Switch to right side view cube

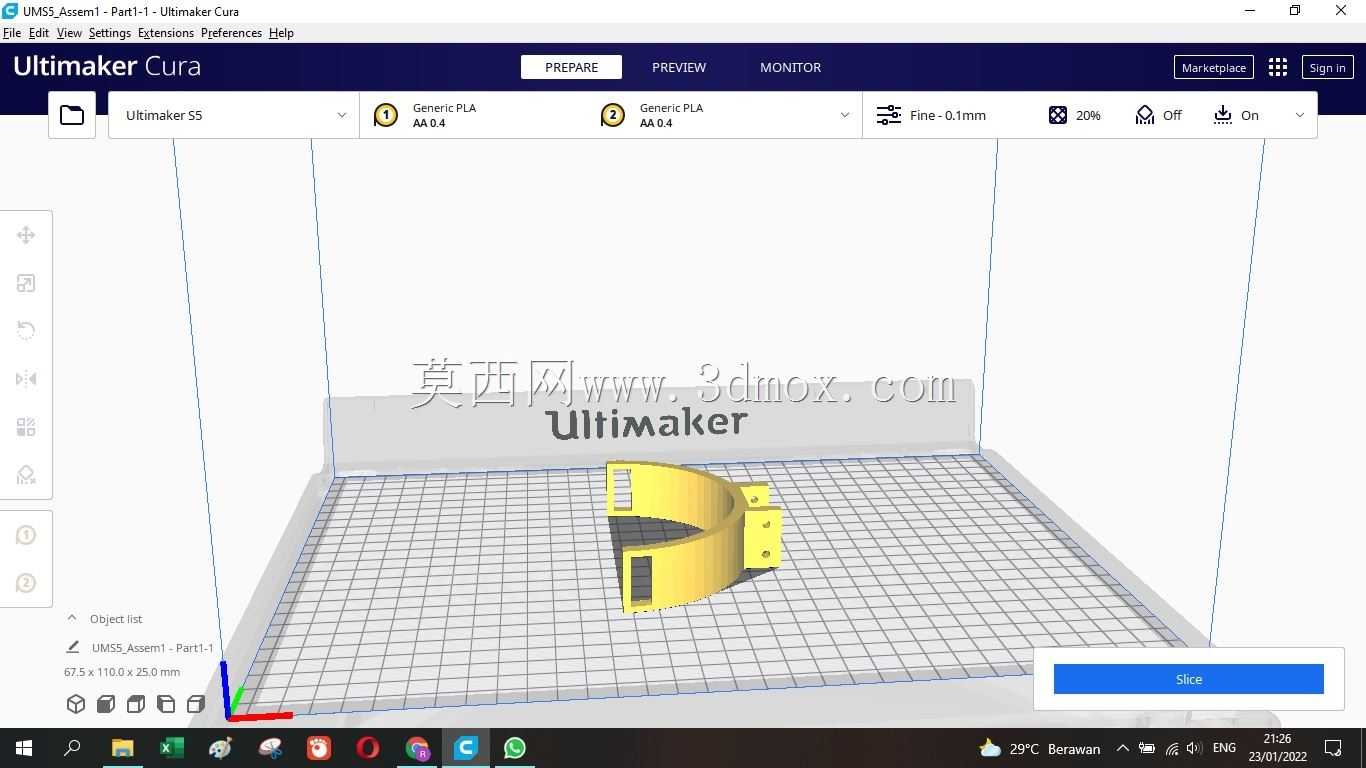(196, 704)
